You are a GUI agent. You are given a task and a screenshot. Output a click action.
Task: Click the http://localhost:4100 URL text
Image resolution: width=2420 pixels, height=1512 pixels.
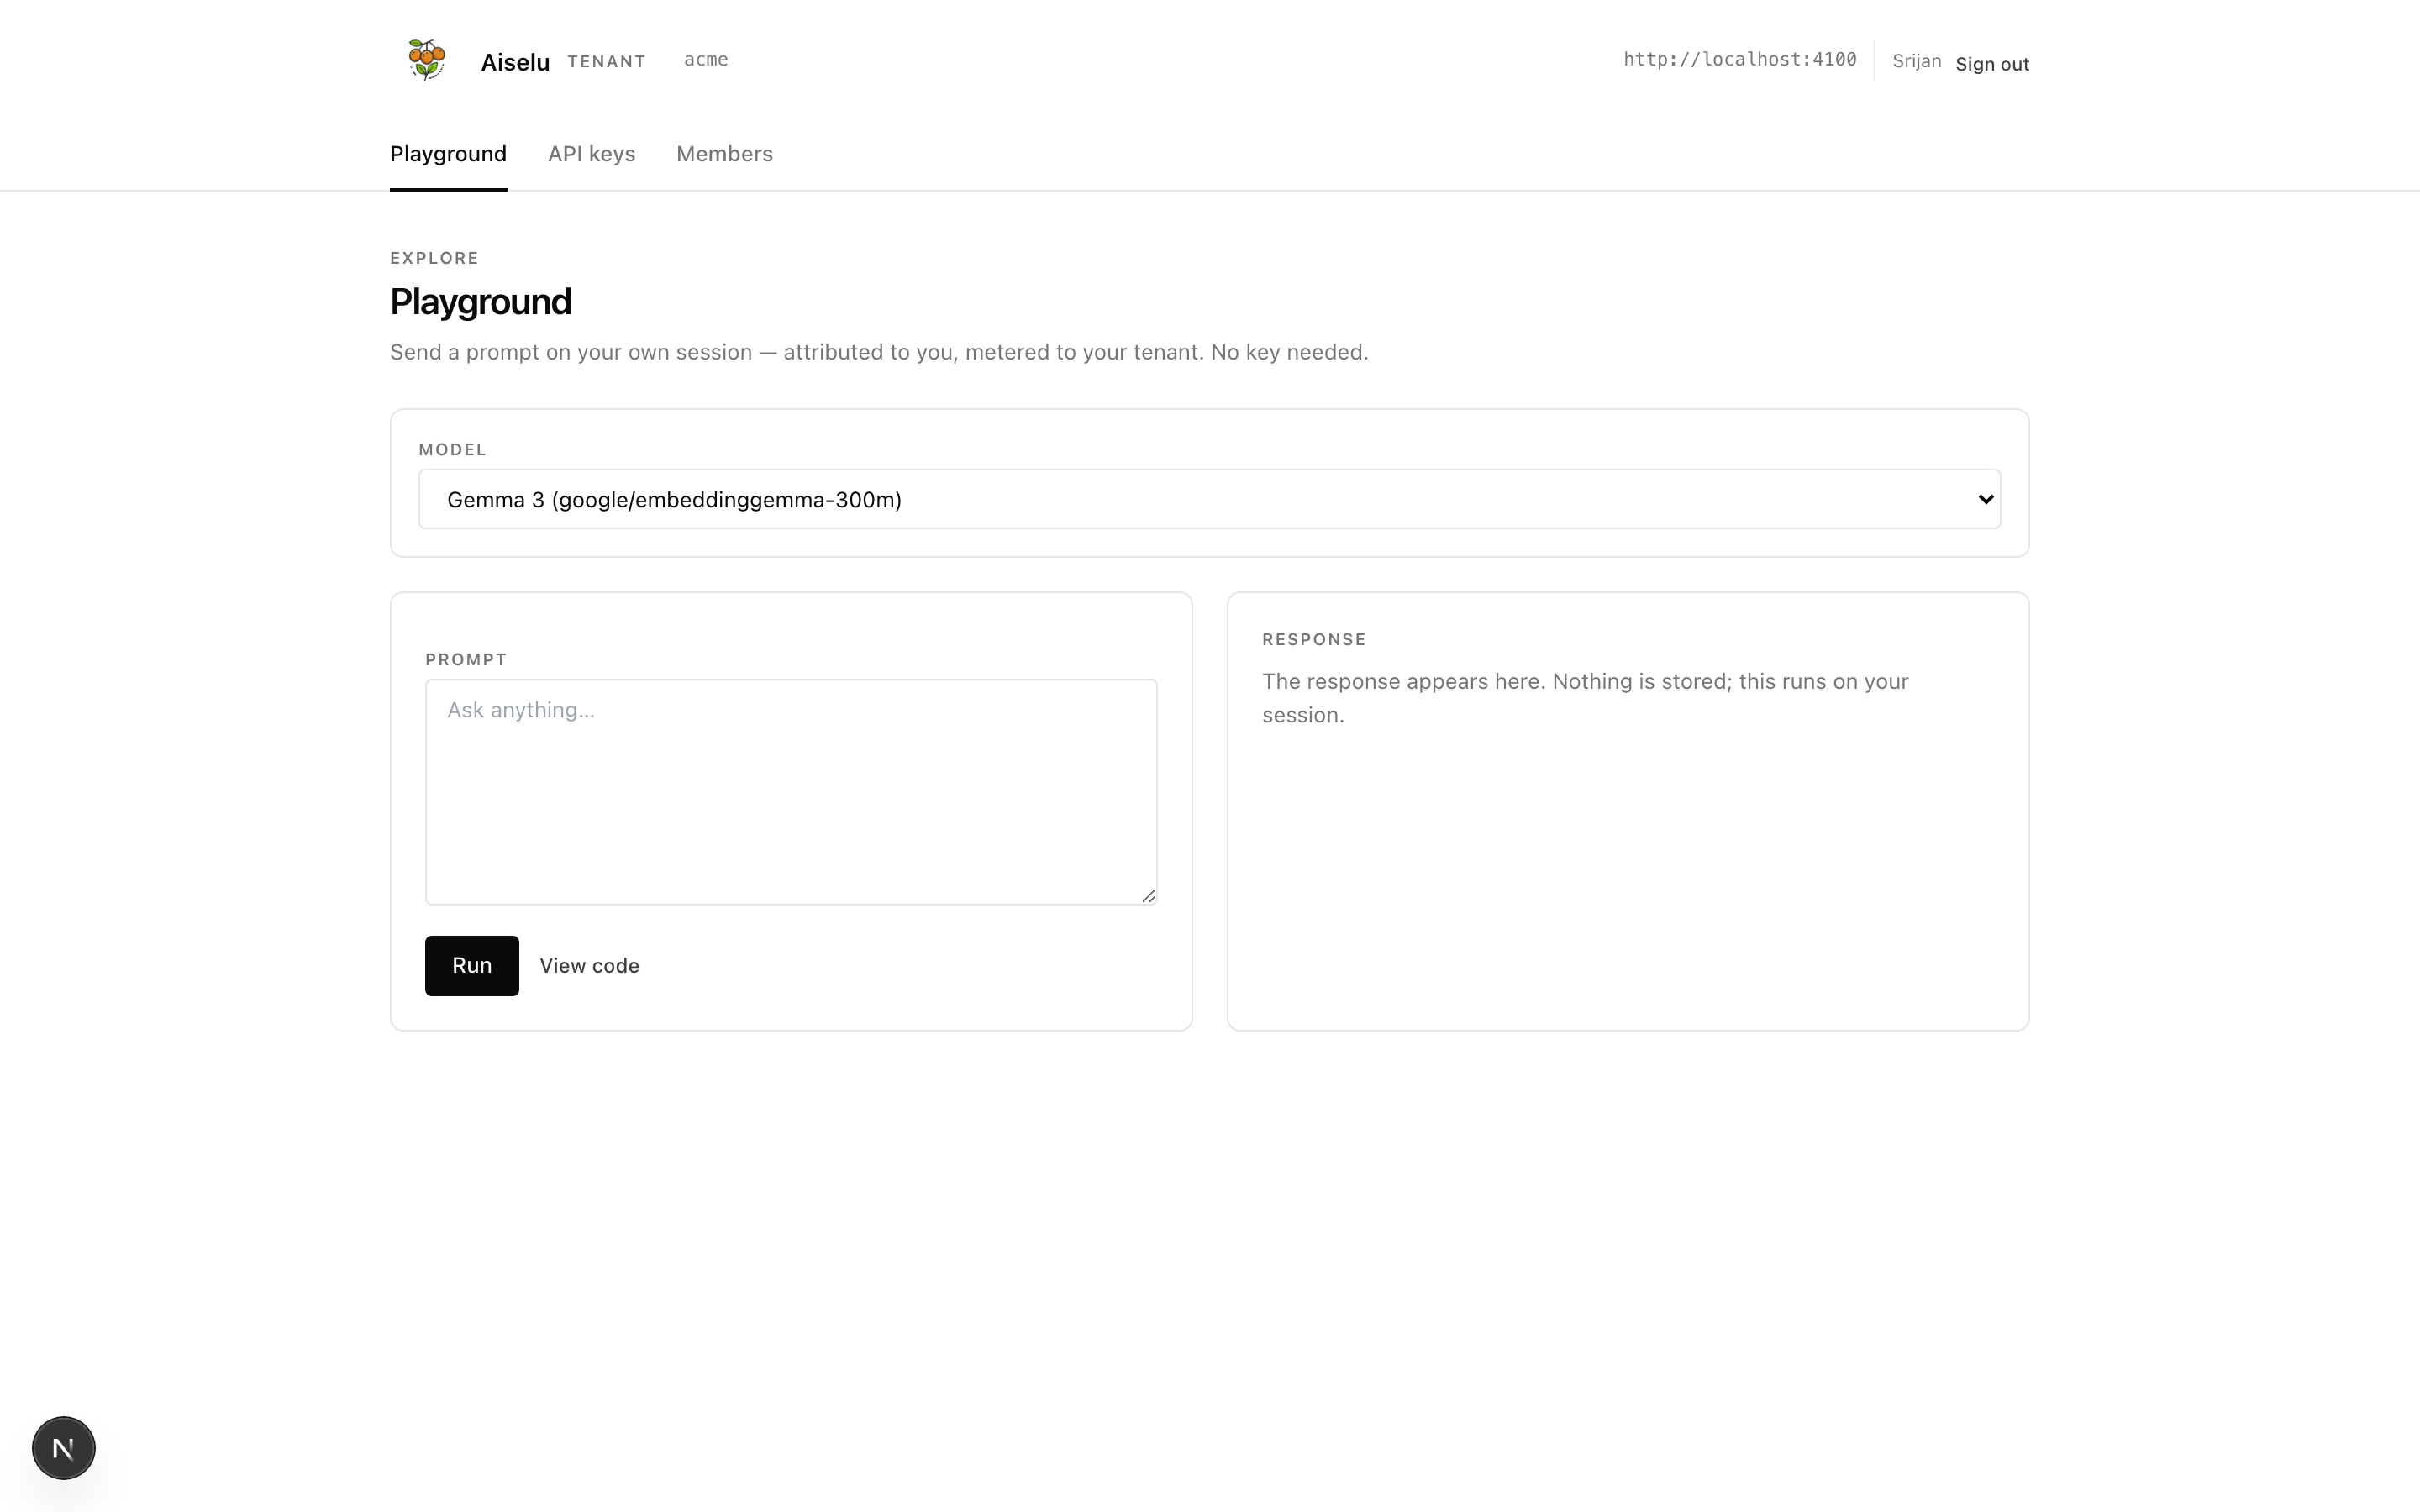click(x=1740, y=60)
